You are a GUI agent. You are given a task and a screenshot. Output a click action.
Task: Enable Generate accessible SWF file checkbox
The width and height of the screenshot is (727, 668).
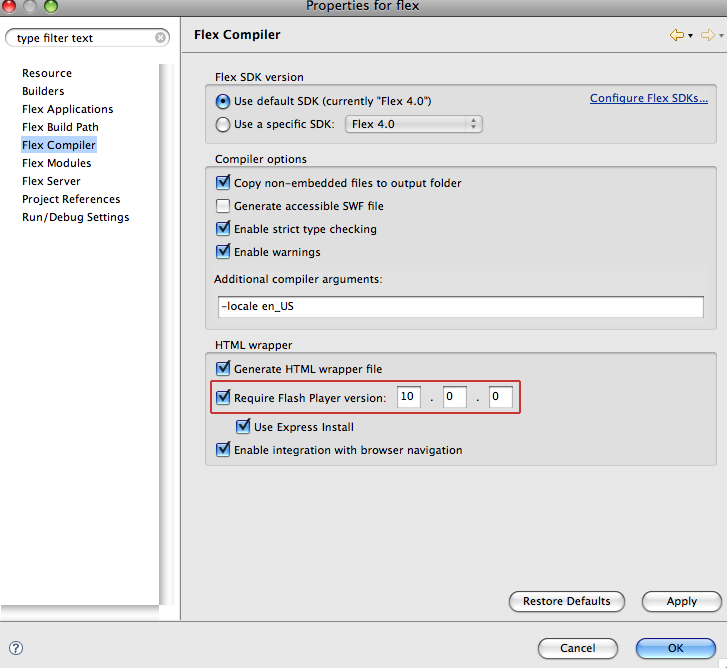pos(223,205)
